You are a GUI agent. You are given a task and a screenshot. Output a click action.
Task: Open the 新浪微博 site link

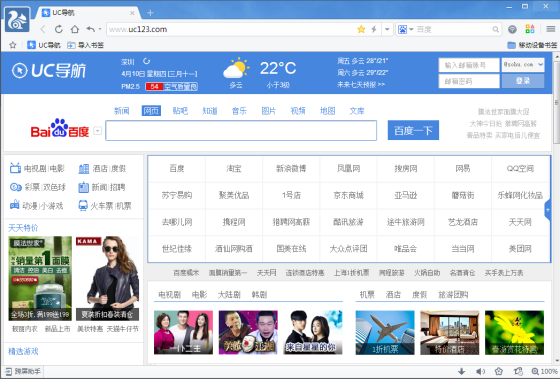click(291, 169)
